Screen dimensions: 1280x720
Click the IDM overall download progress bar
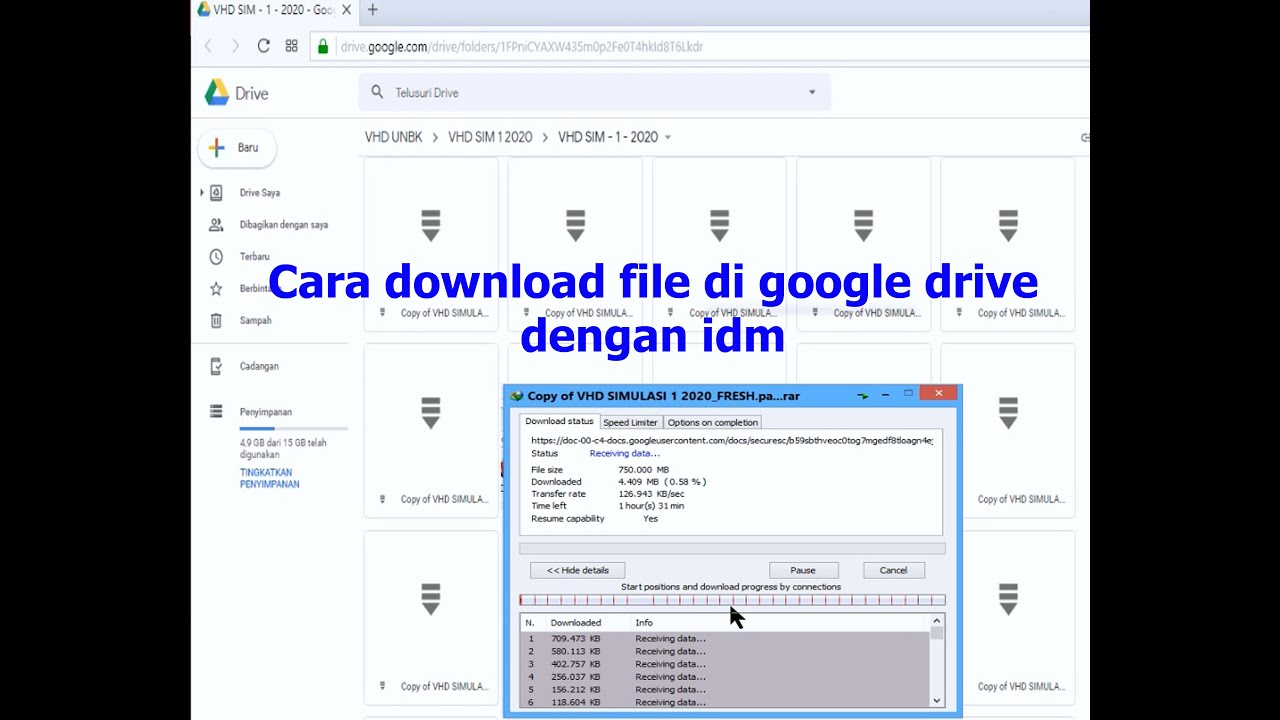point(732,548)
